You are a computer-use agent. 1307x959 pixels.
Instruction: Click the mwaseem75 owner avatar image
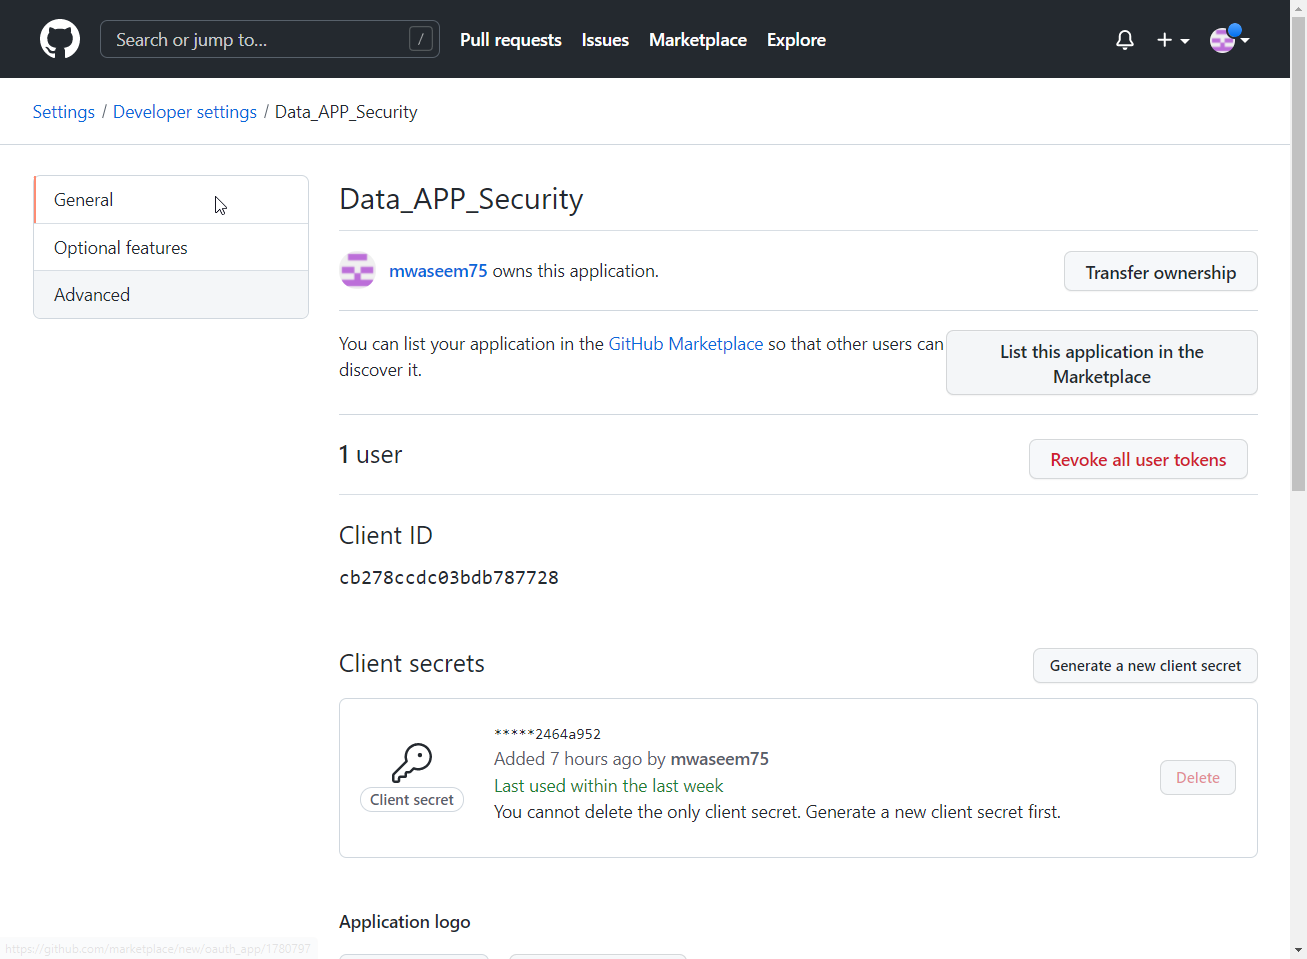pyautogui.click(x=358, y=271)
